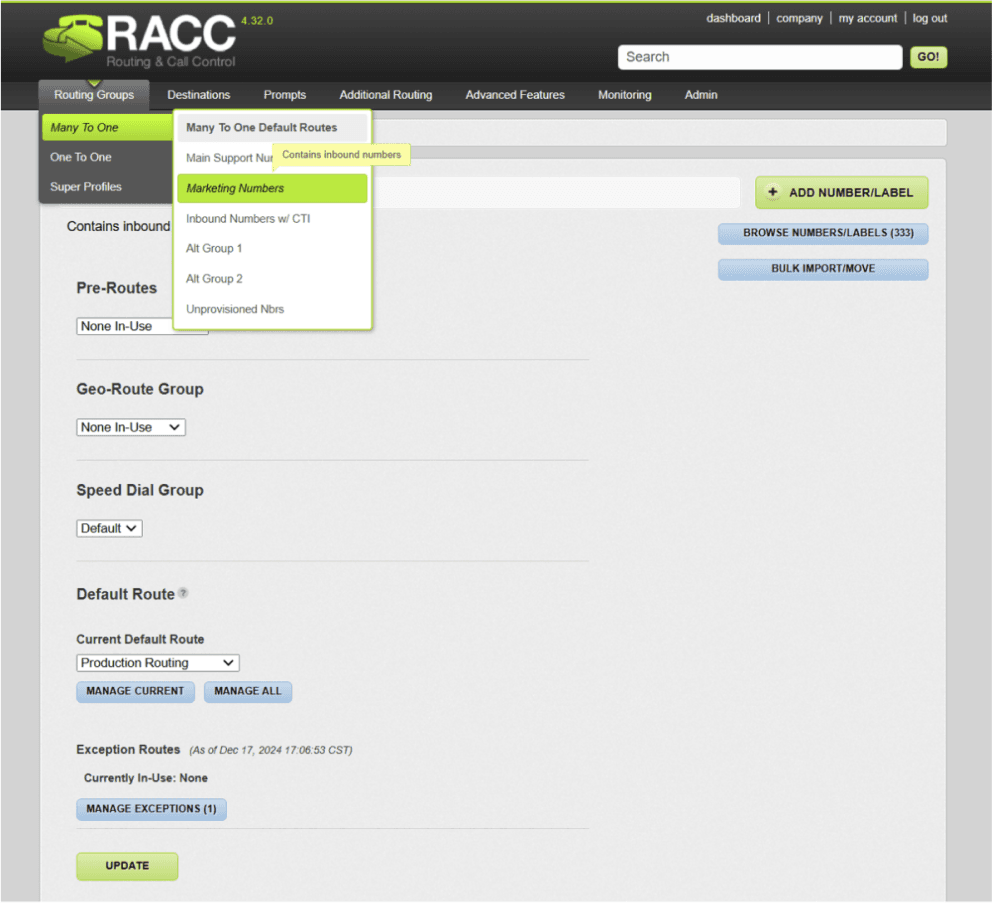Open the Pre-Routes None In-Use dropdown

pyautogui.click(x=142, y=327)
